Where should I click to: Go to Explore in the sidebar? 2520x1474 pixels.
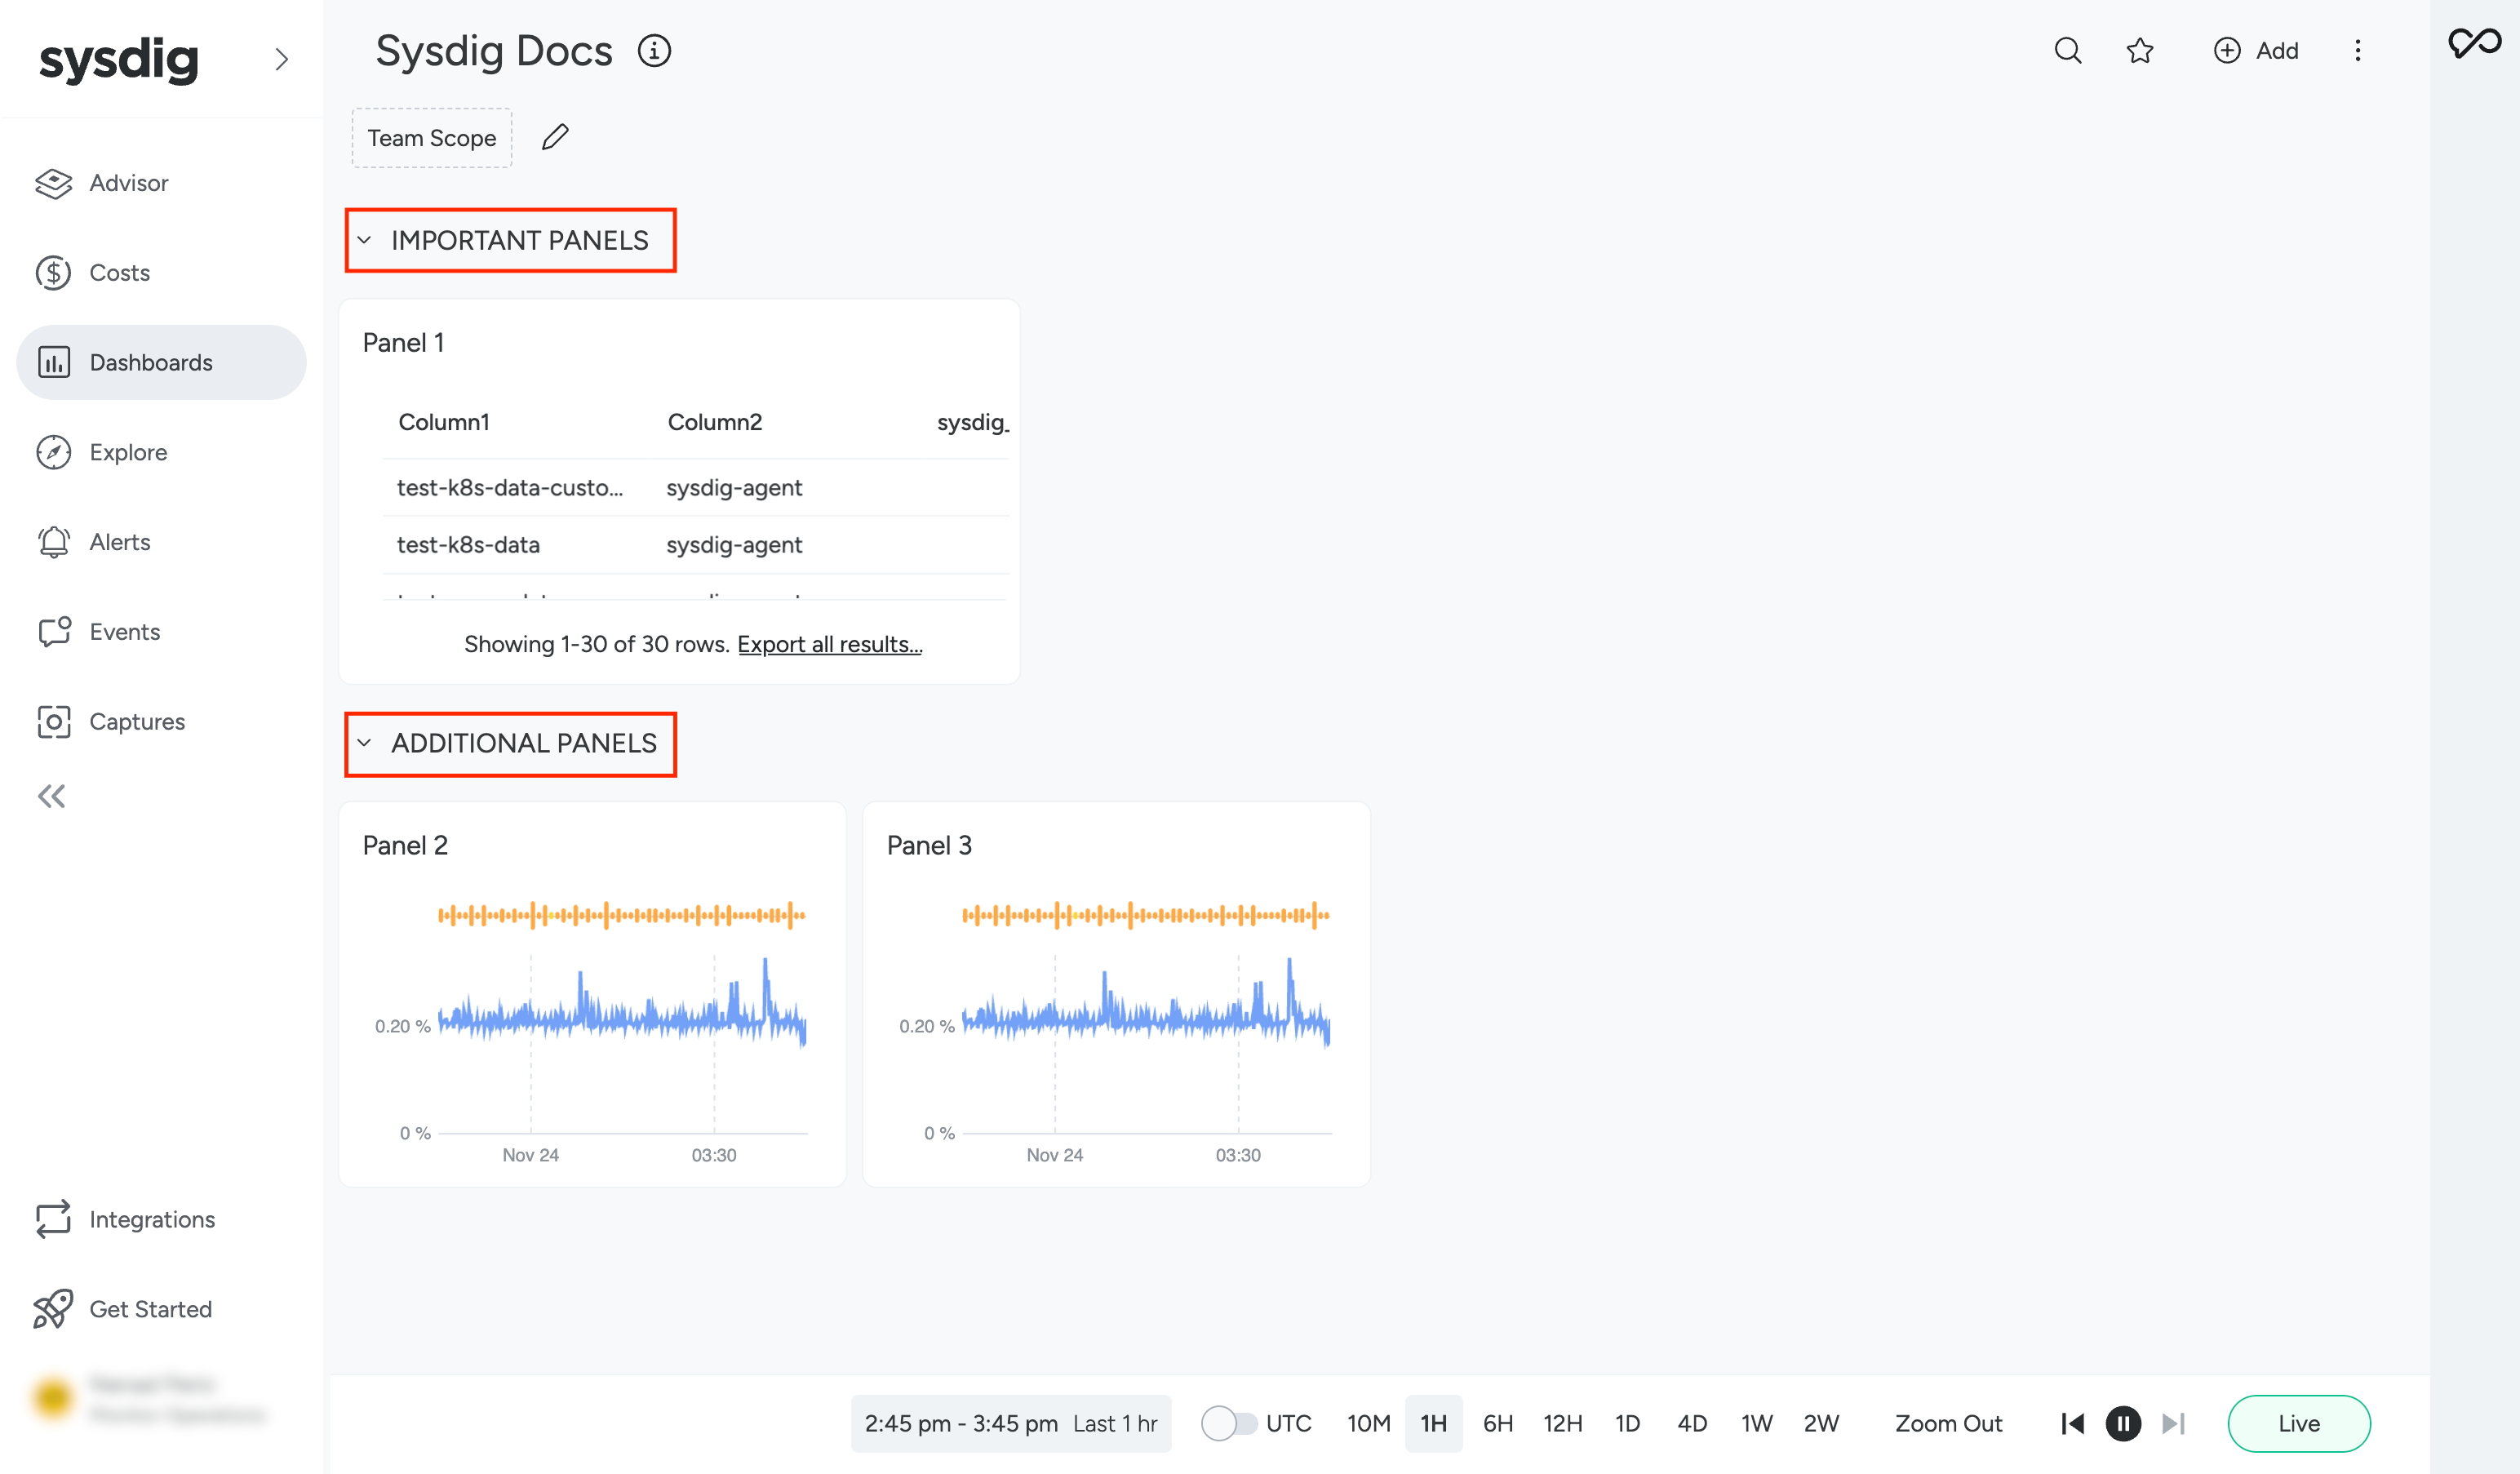128,452
